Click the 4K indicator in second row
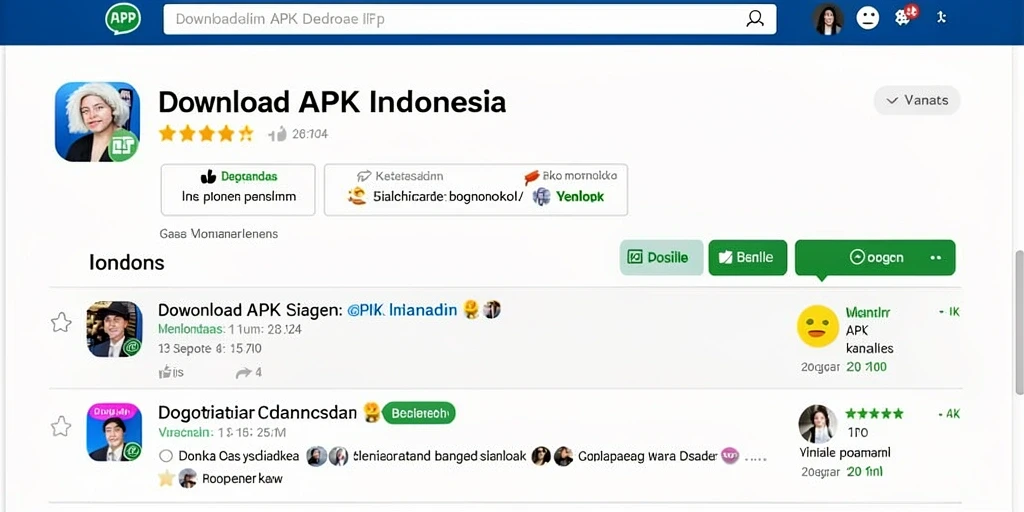 pyautogui.click(x=950, y=413)
